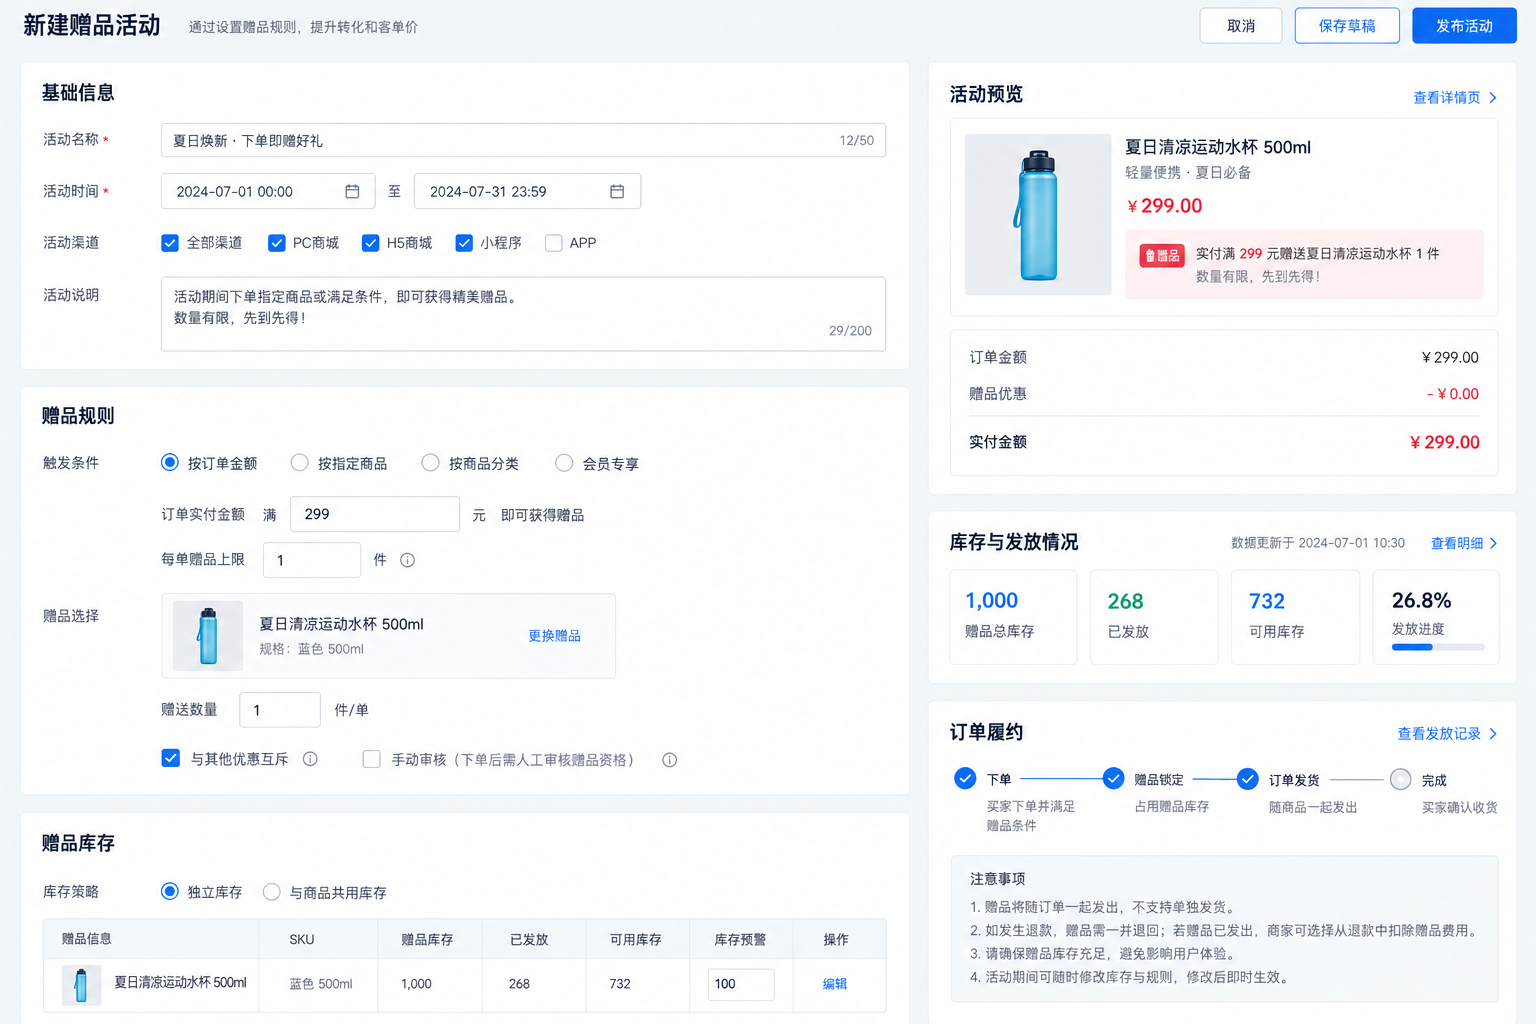
Task: Click large bottle image in 活动预览
Action: (x=1038, y=215)
